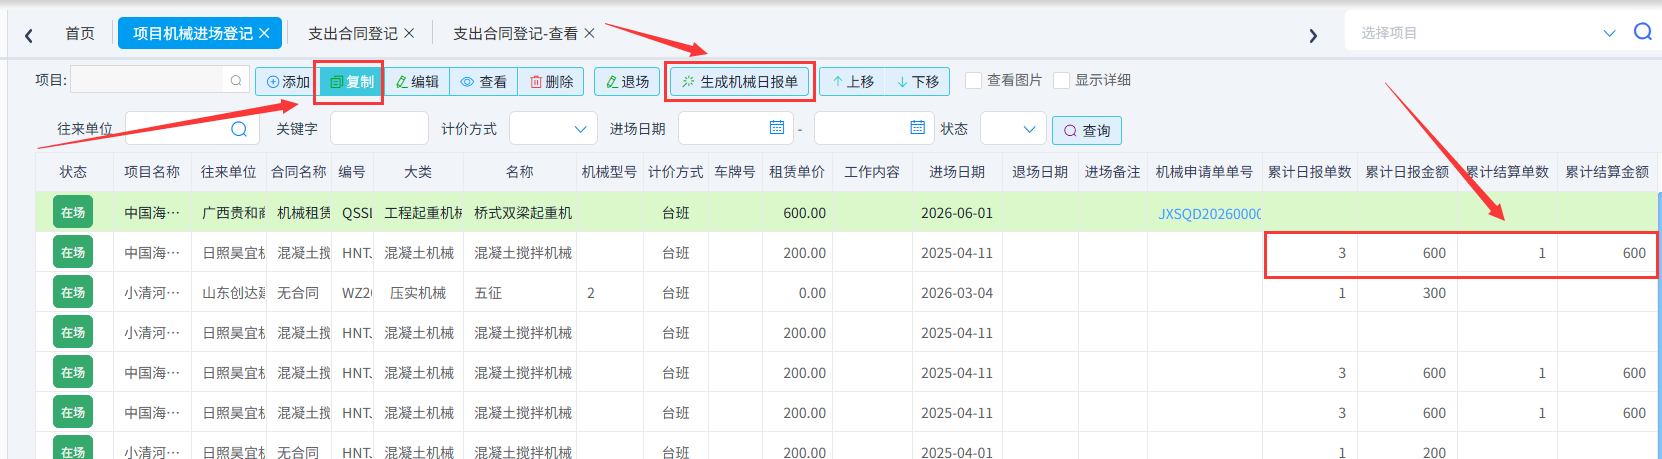
Task: Open the 状态 filter dropdown
Action: [1013, 128]
